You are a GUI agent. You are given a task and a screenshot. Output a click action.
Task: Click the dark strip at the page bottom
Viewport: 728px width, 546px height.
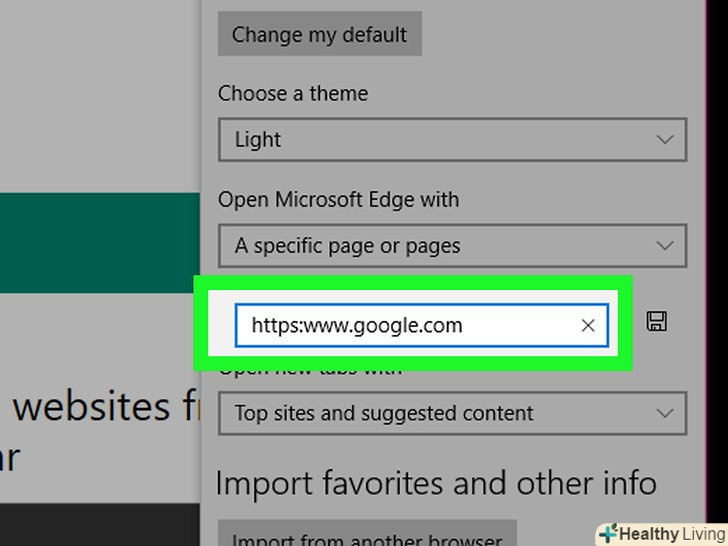(100, 525)
